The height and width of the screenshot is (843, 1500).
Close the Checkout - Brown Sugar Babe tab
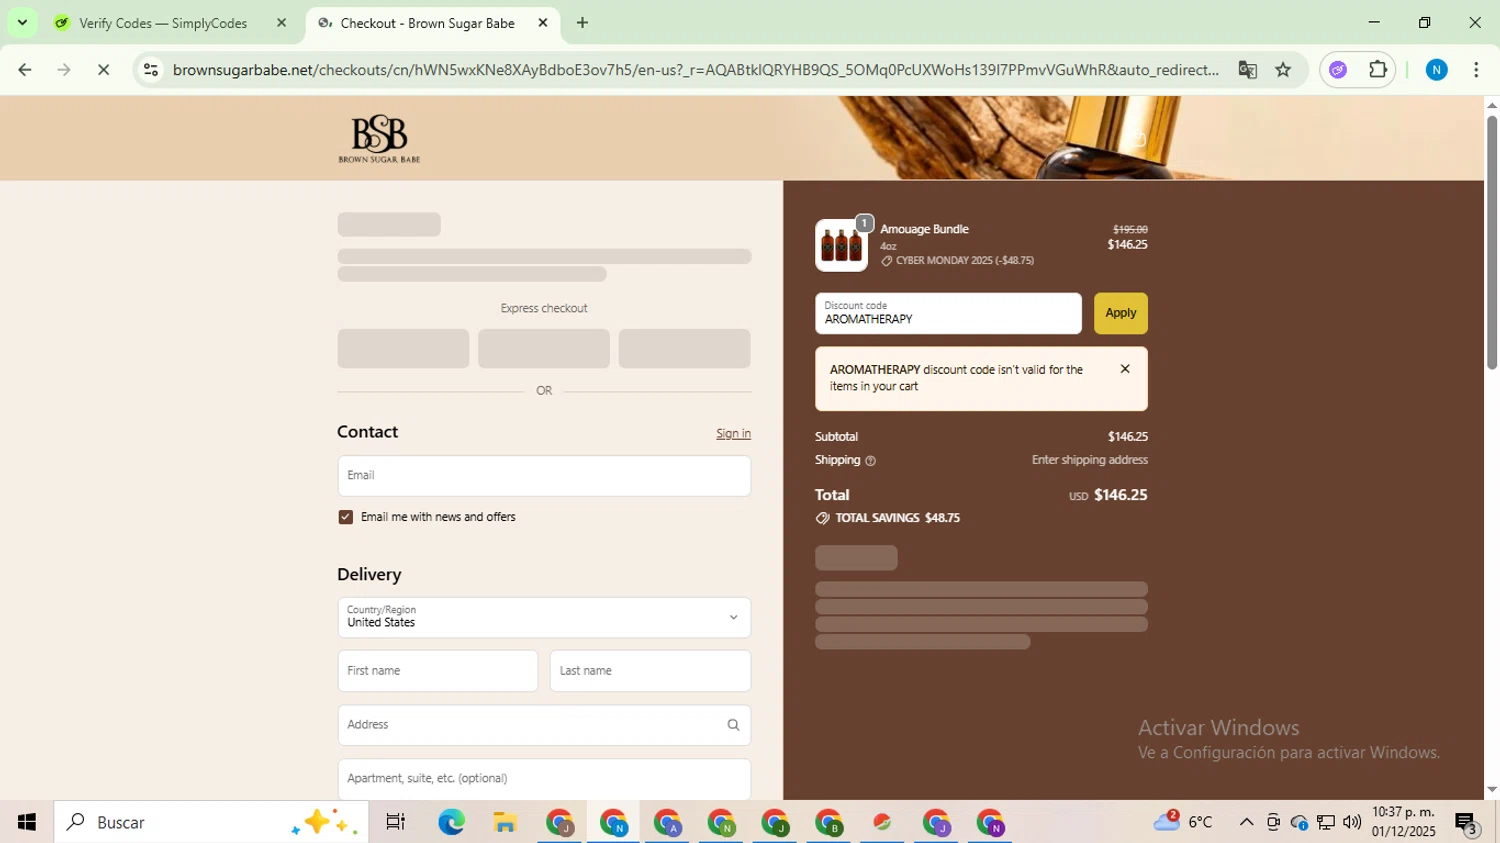pyautogui.click(x=543, y=23)
